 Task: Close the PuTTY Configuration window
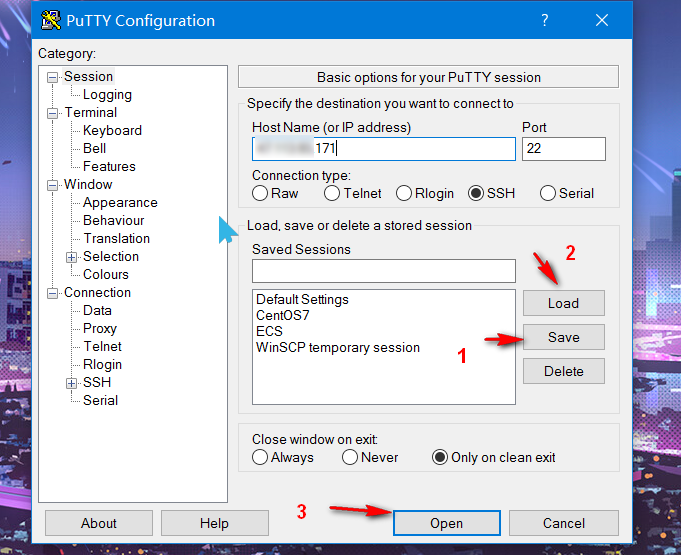[x=602, y=20]
